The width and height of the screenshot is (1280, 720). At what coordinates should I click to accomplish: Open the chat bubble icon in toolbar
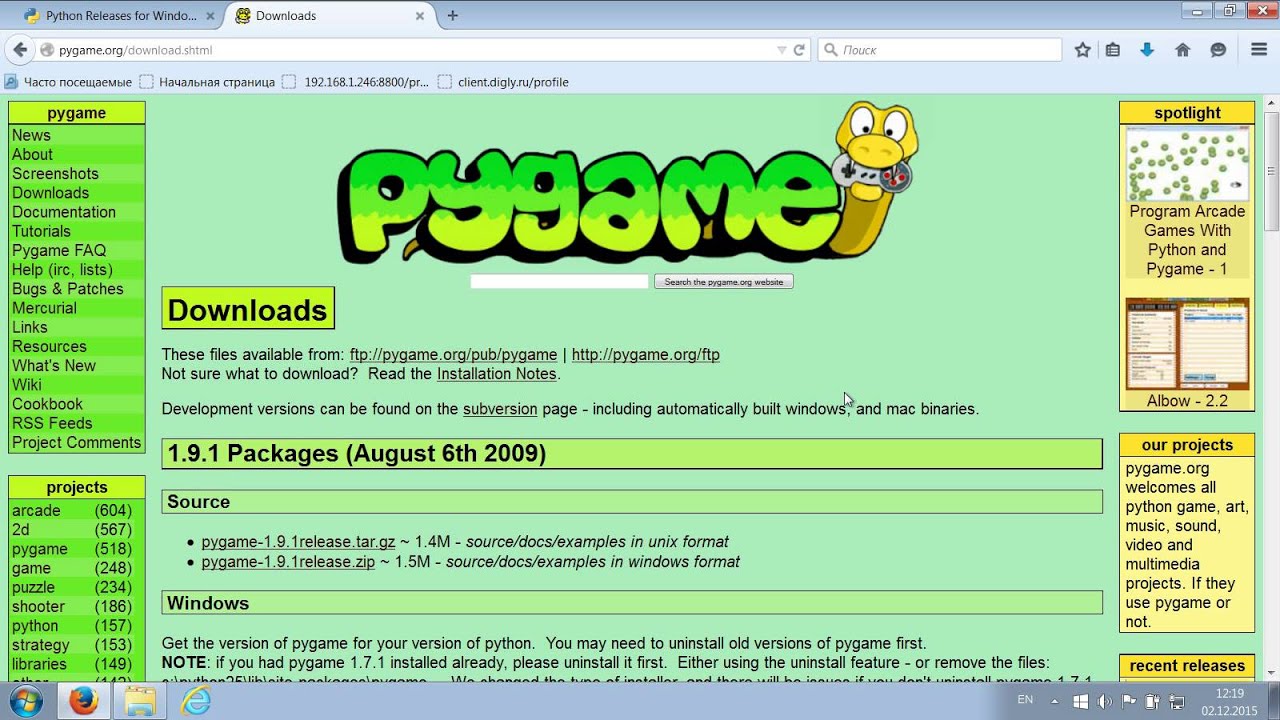tap(1218, 50)
